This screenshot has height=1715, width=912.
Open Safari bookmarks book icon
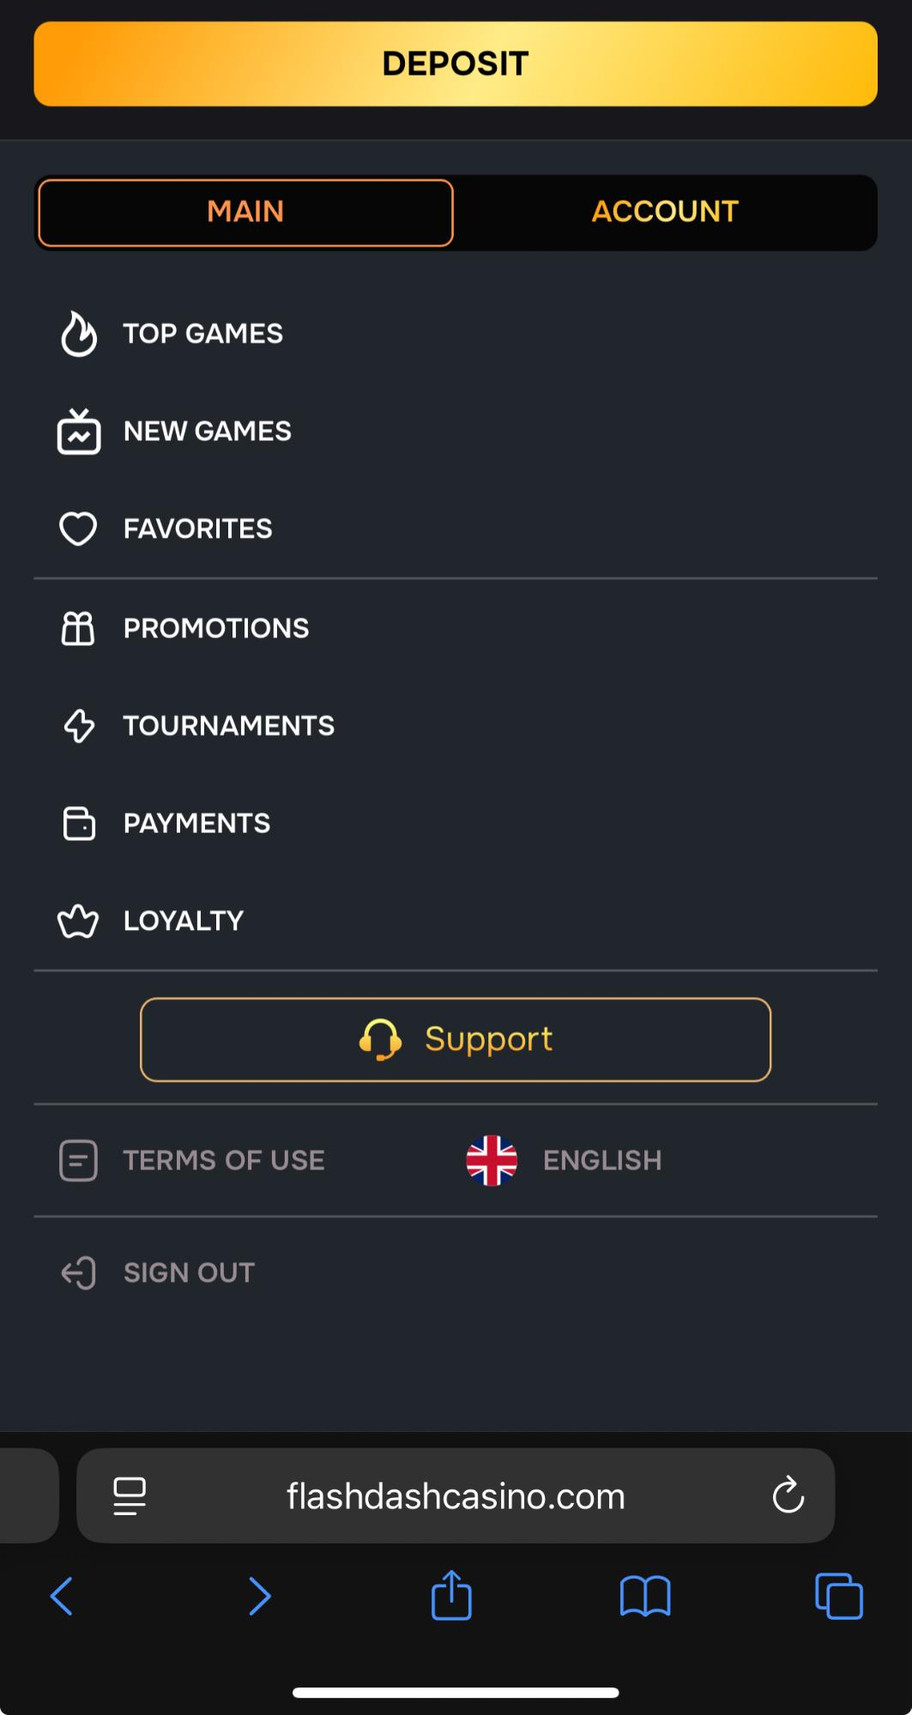click(645, 1596)
